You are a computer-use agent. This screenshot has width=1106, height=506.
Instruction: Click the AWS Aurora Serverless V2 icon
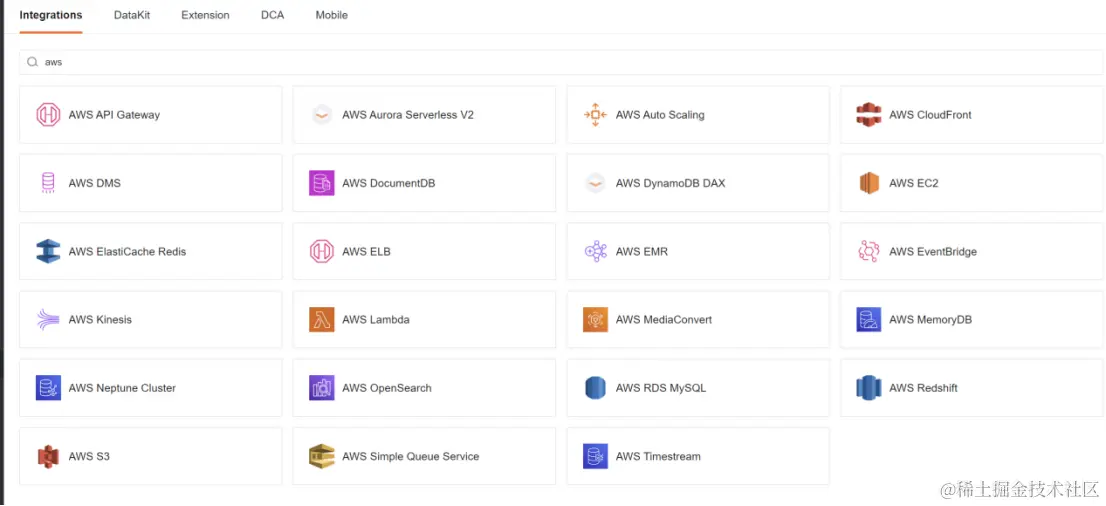tap(322, 114)
